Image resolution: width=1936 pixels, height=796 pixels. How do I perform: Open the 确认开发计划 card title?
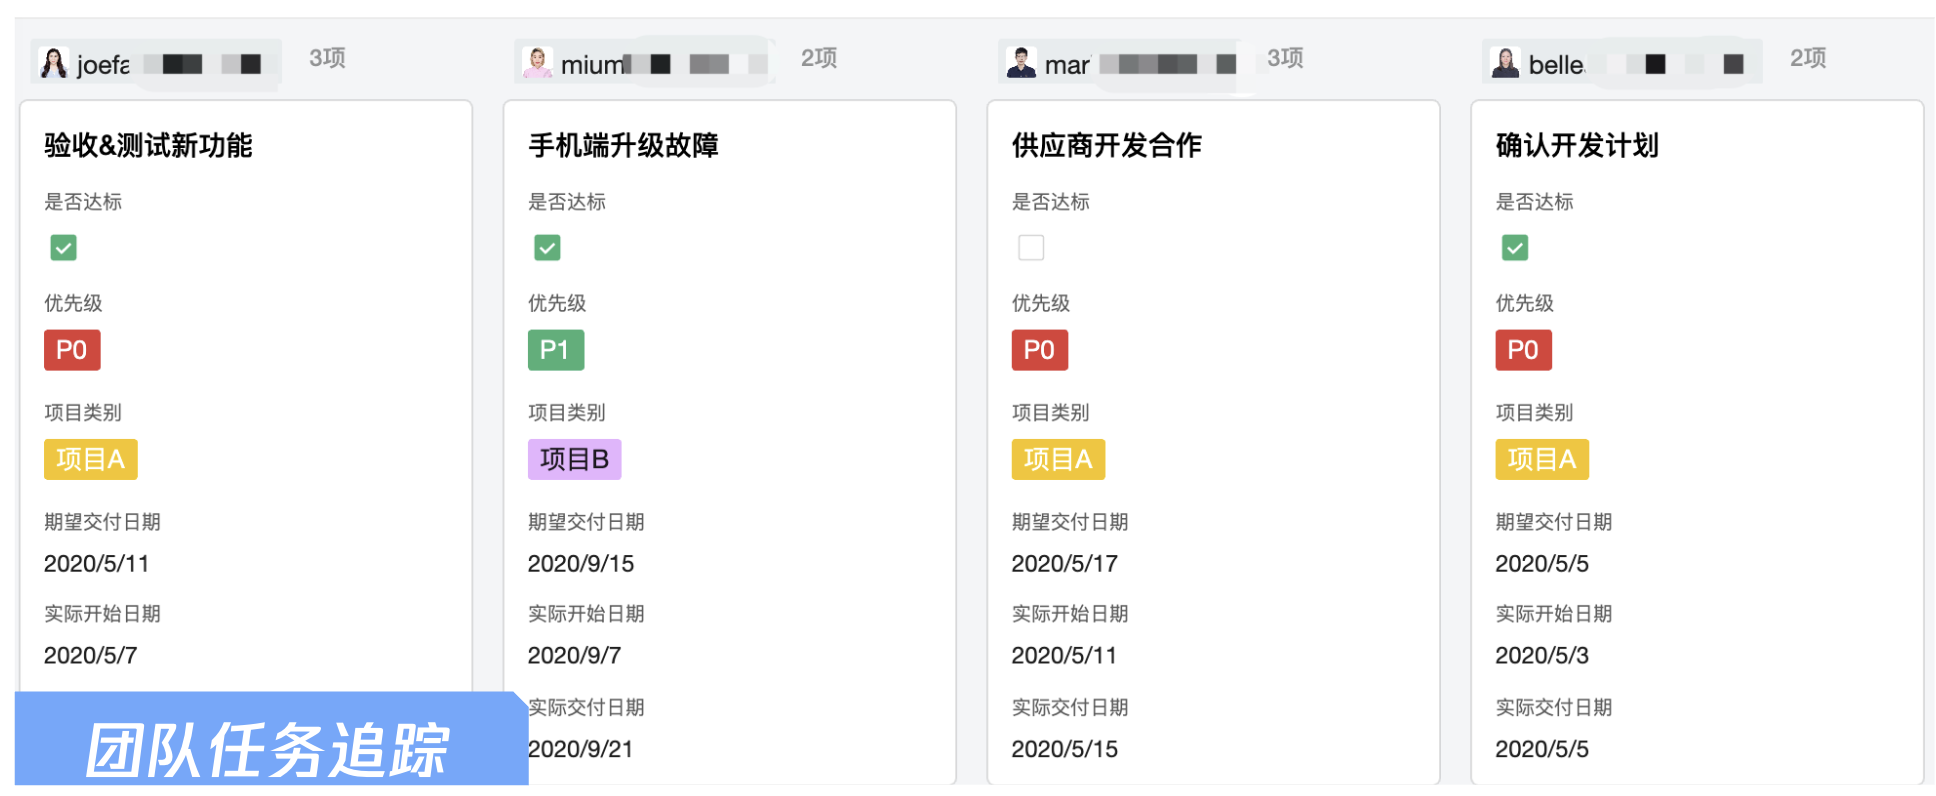tap(1576, 146)
